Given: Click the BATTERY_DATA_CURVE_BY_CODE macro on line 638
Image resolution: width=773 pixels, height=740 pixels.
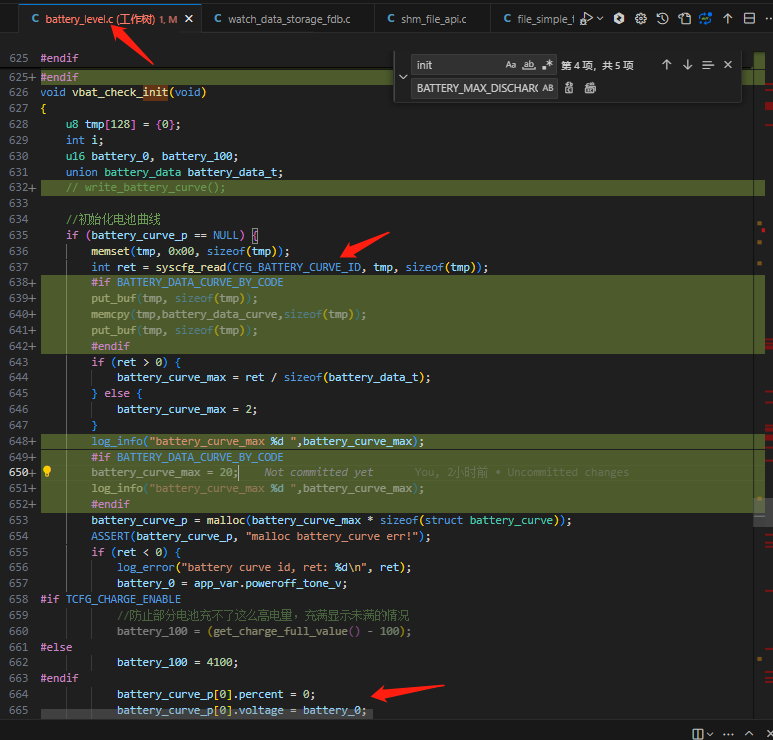Looking at the screenshot, I should (200, 282).
